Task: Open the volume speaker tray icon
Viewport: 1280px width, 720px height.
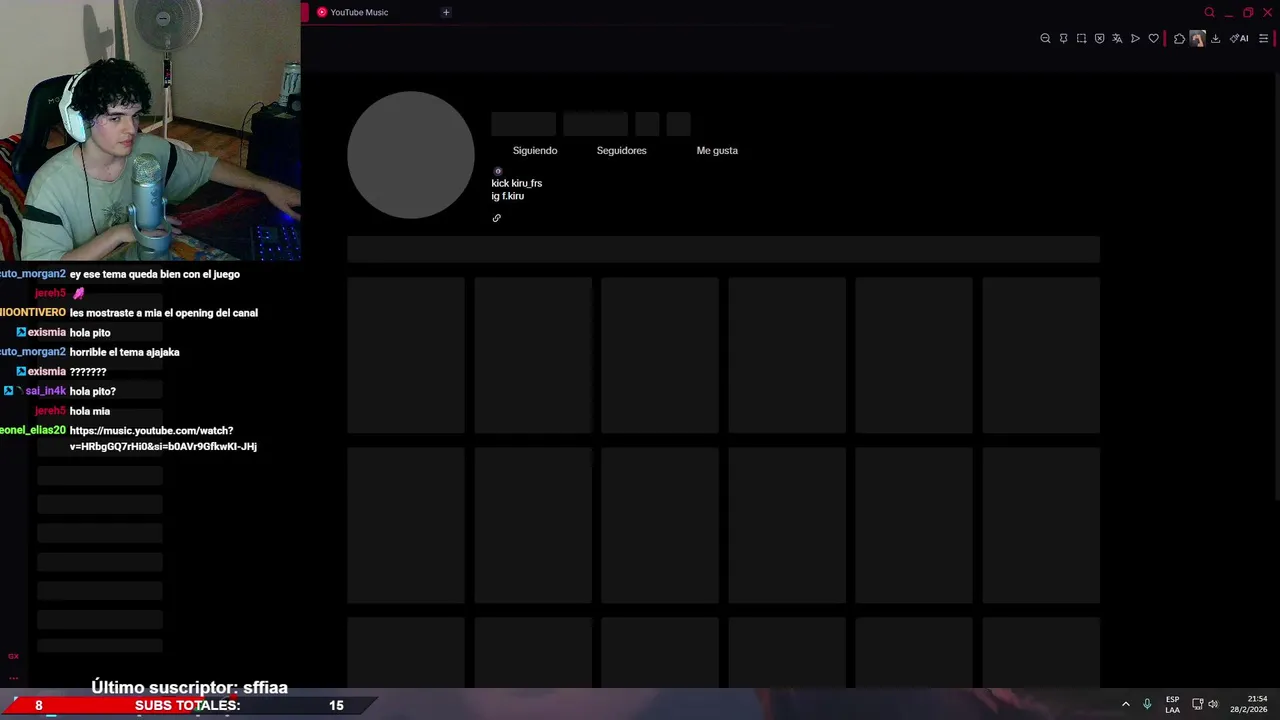Action: click(1213, 704)
